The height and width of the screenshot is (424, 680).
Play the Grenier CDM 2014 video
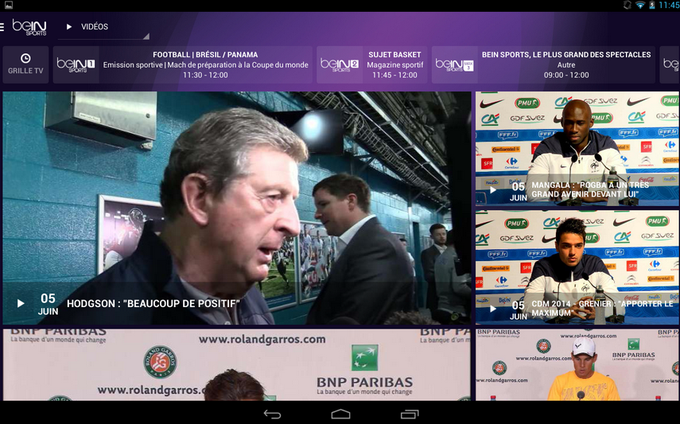pyautogui.click(x=493, y=309)
